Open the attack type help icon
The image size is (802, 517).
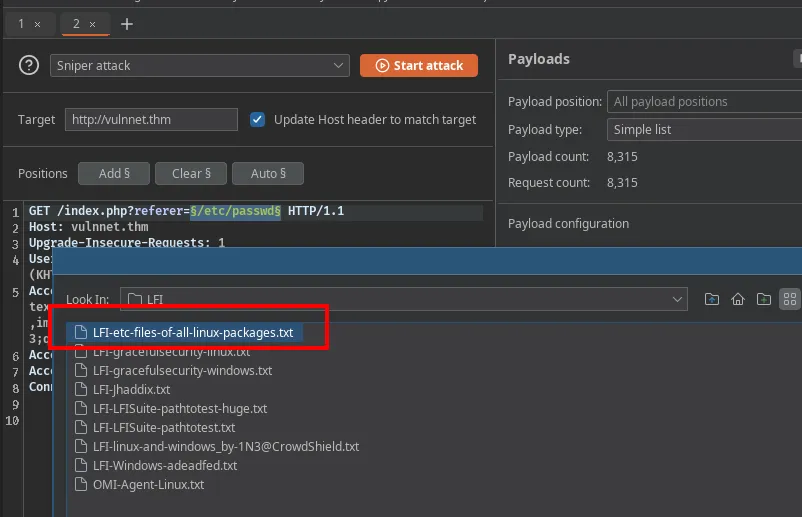coord(29,66)
